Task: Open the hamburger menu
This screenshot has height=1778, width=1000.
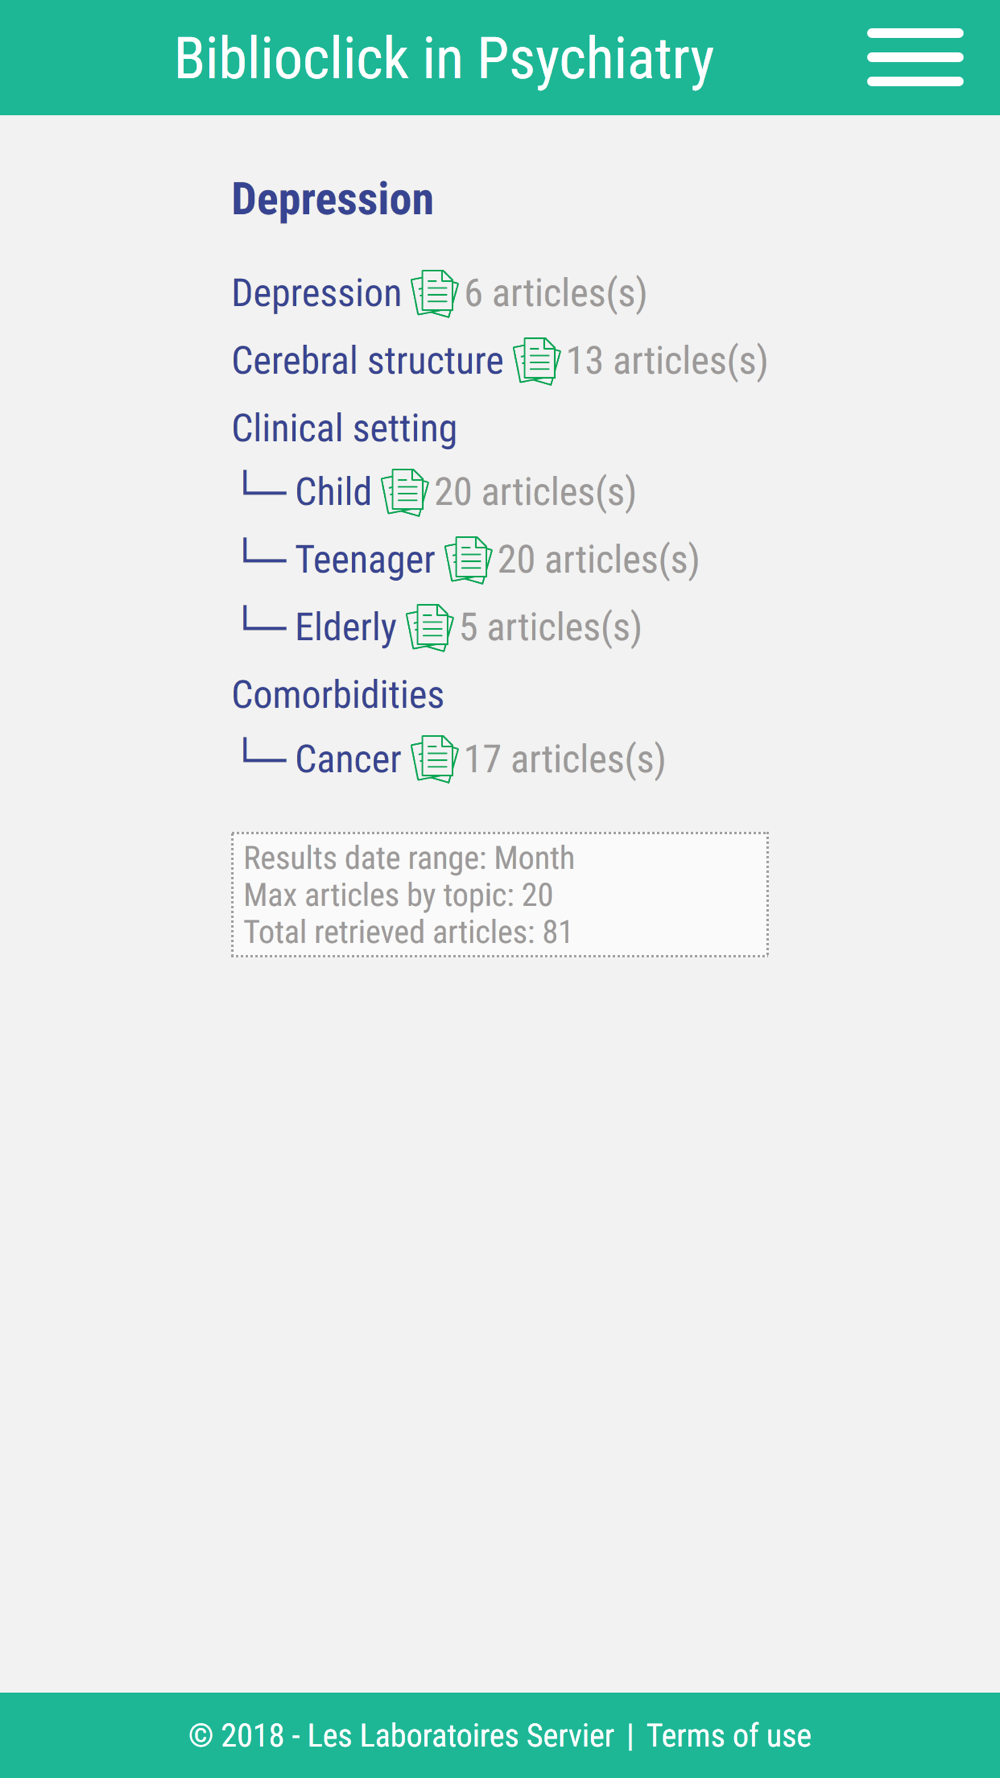Action: [x=915, y=57]
